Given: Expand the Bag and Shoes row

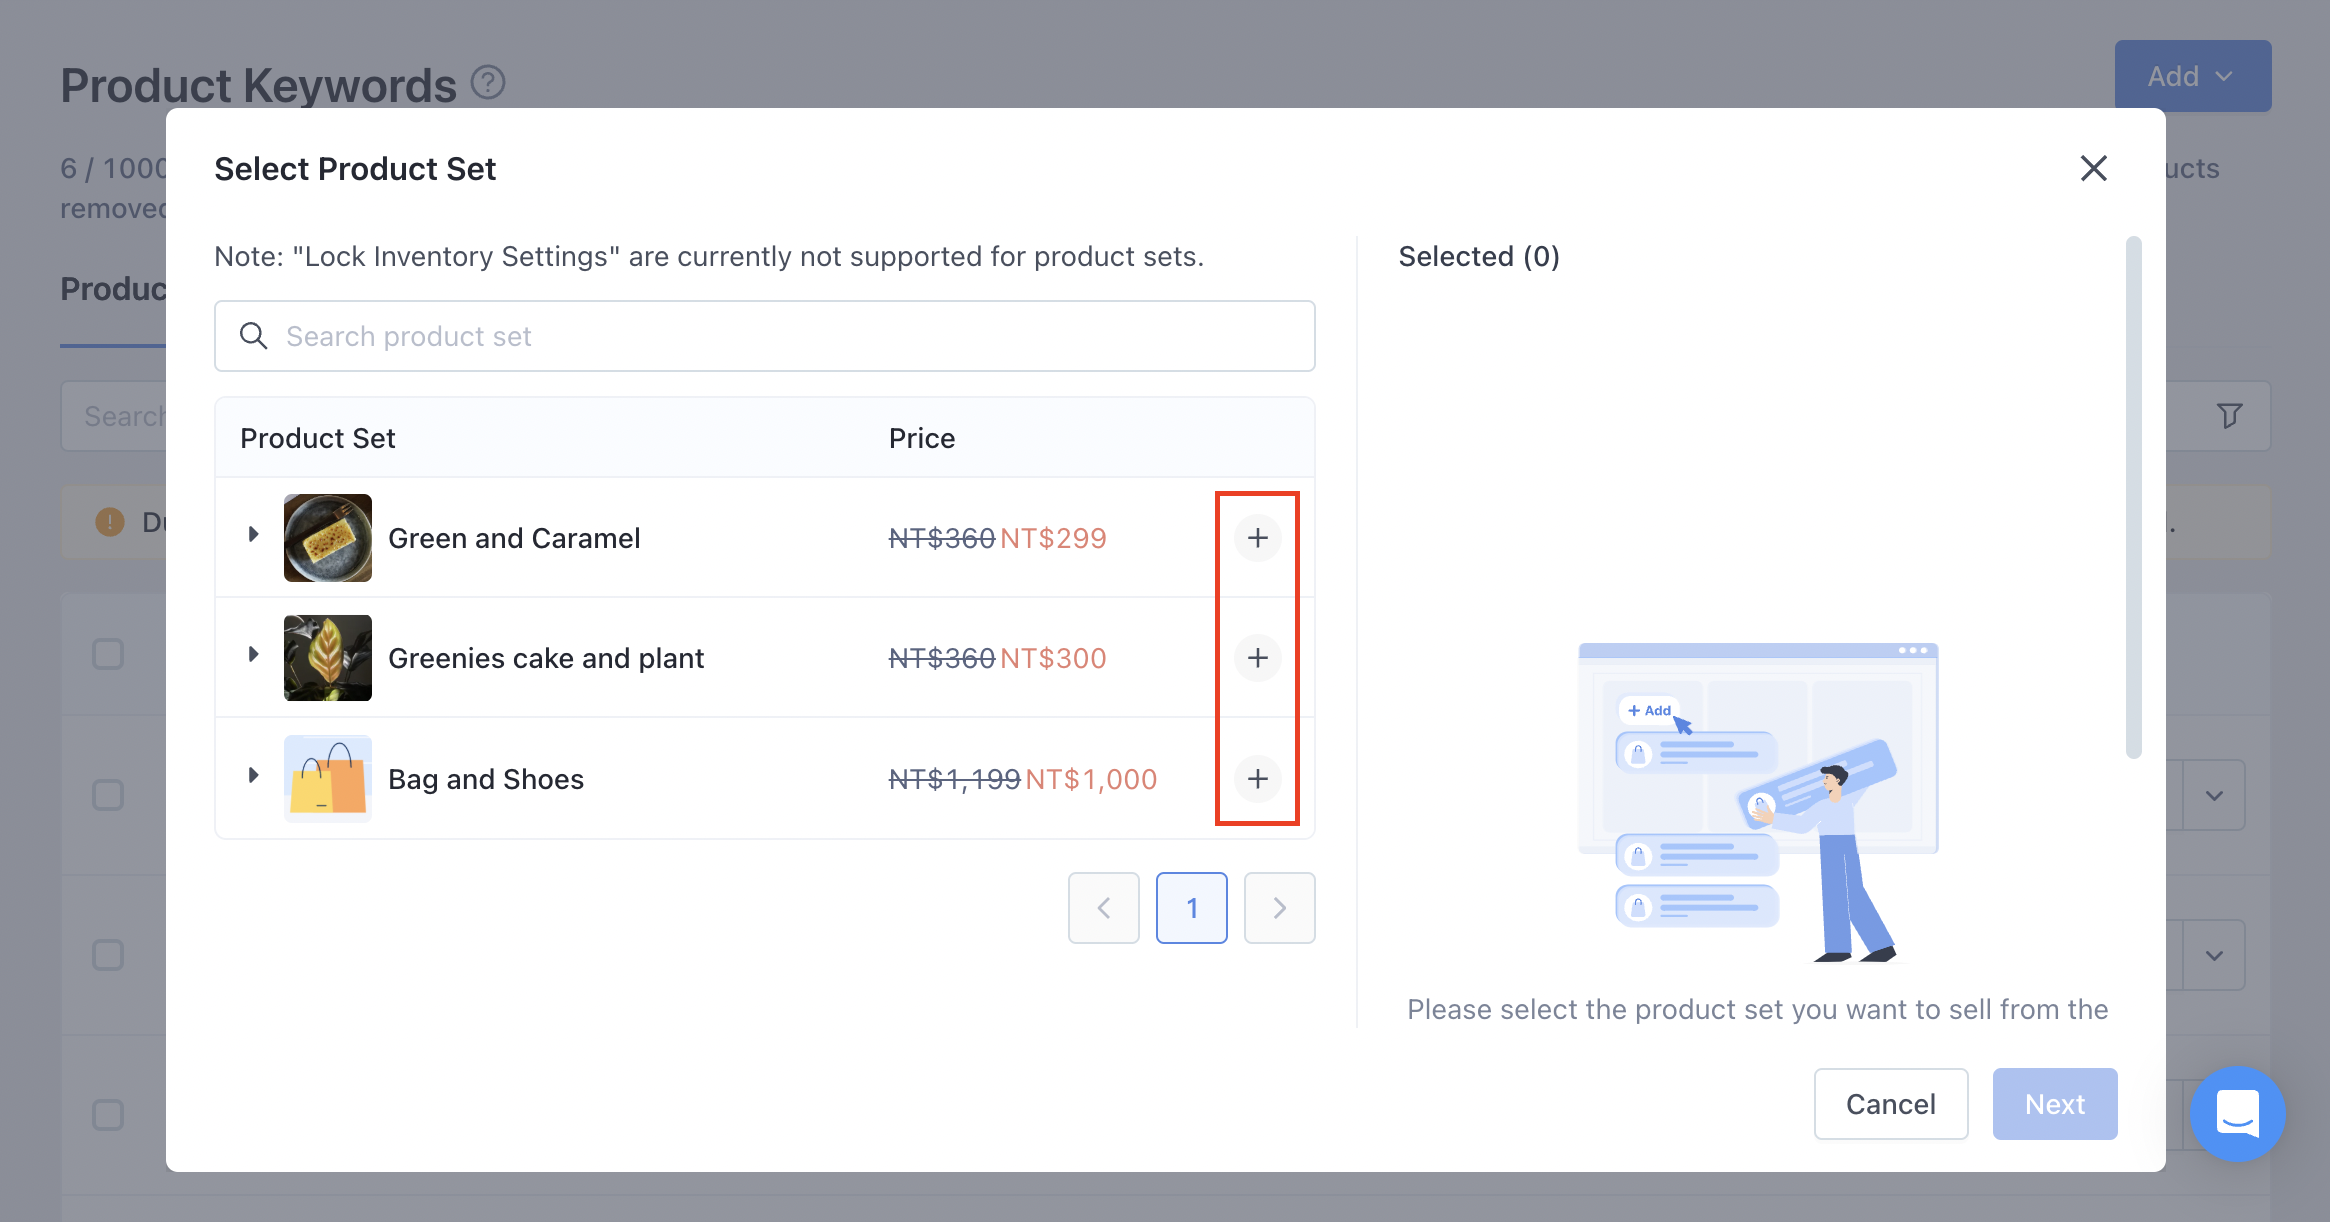Looking at the screenshot, I should 254,776.
